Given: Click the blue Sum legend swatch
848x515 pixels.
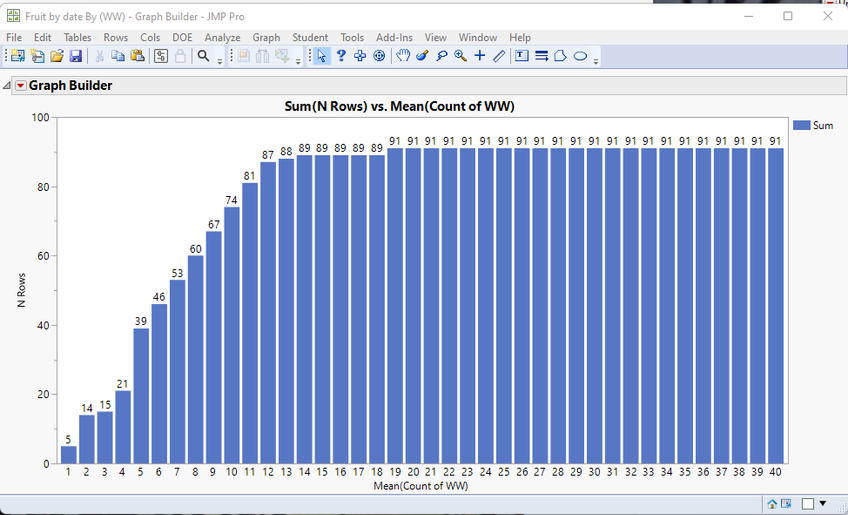Looking at the screenshot, I should point(800,125).
